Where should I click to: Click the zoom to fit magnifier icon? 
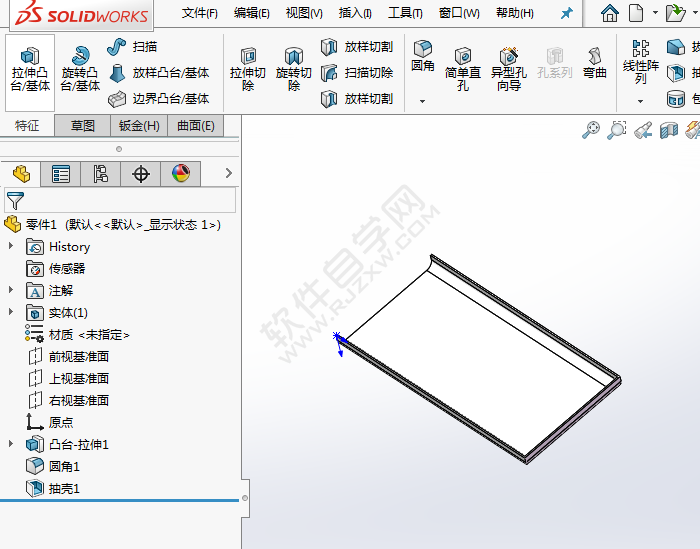pos(591,130)
